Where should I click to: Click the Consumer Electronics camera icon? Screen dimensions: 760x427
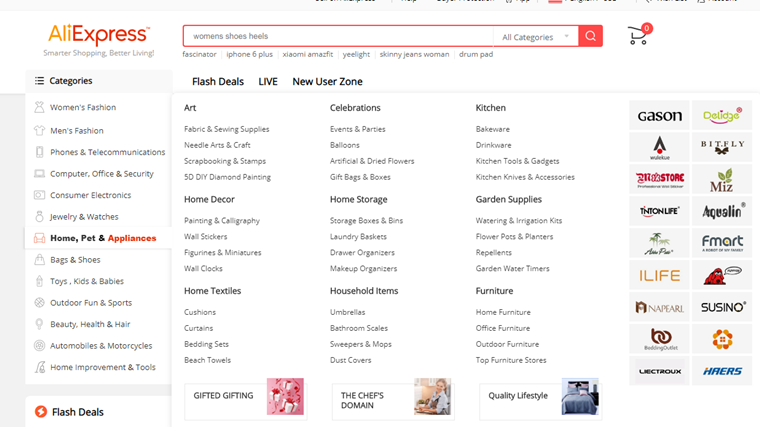click(39, 195)
